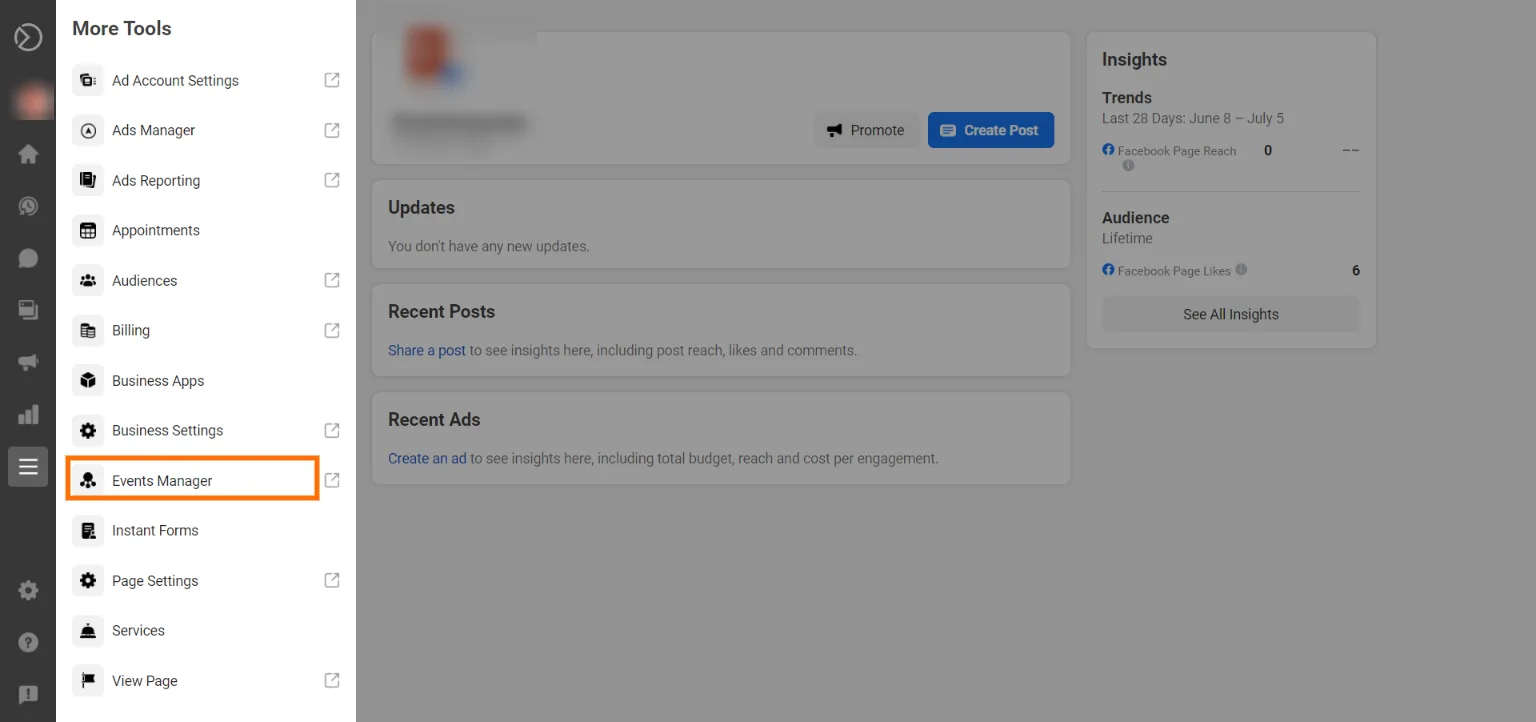Click the external-link icon beside Ads Manager
This screenshot has height=722, width=1536.
[331, 130]
